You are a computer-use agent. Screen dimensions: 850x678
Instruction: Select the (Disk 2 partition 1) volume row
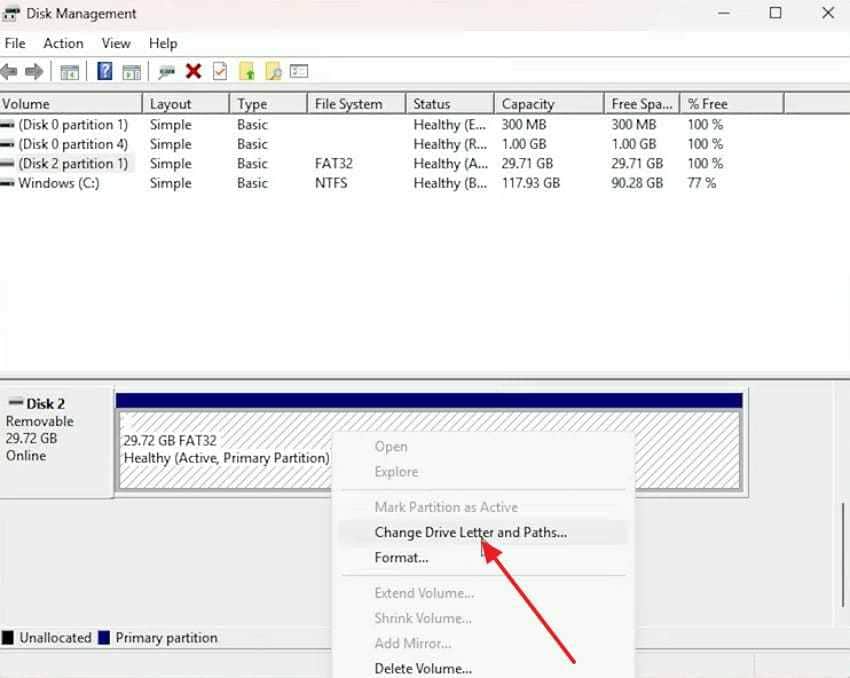[x=362, y=164]
